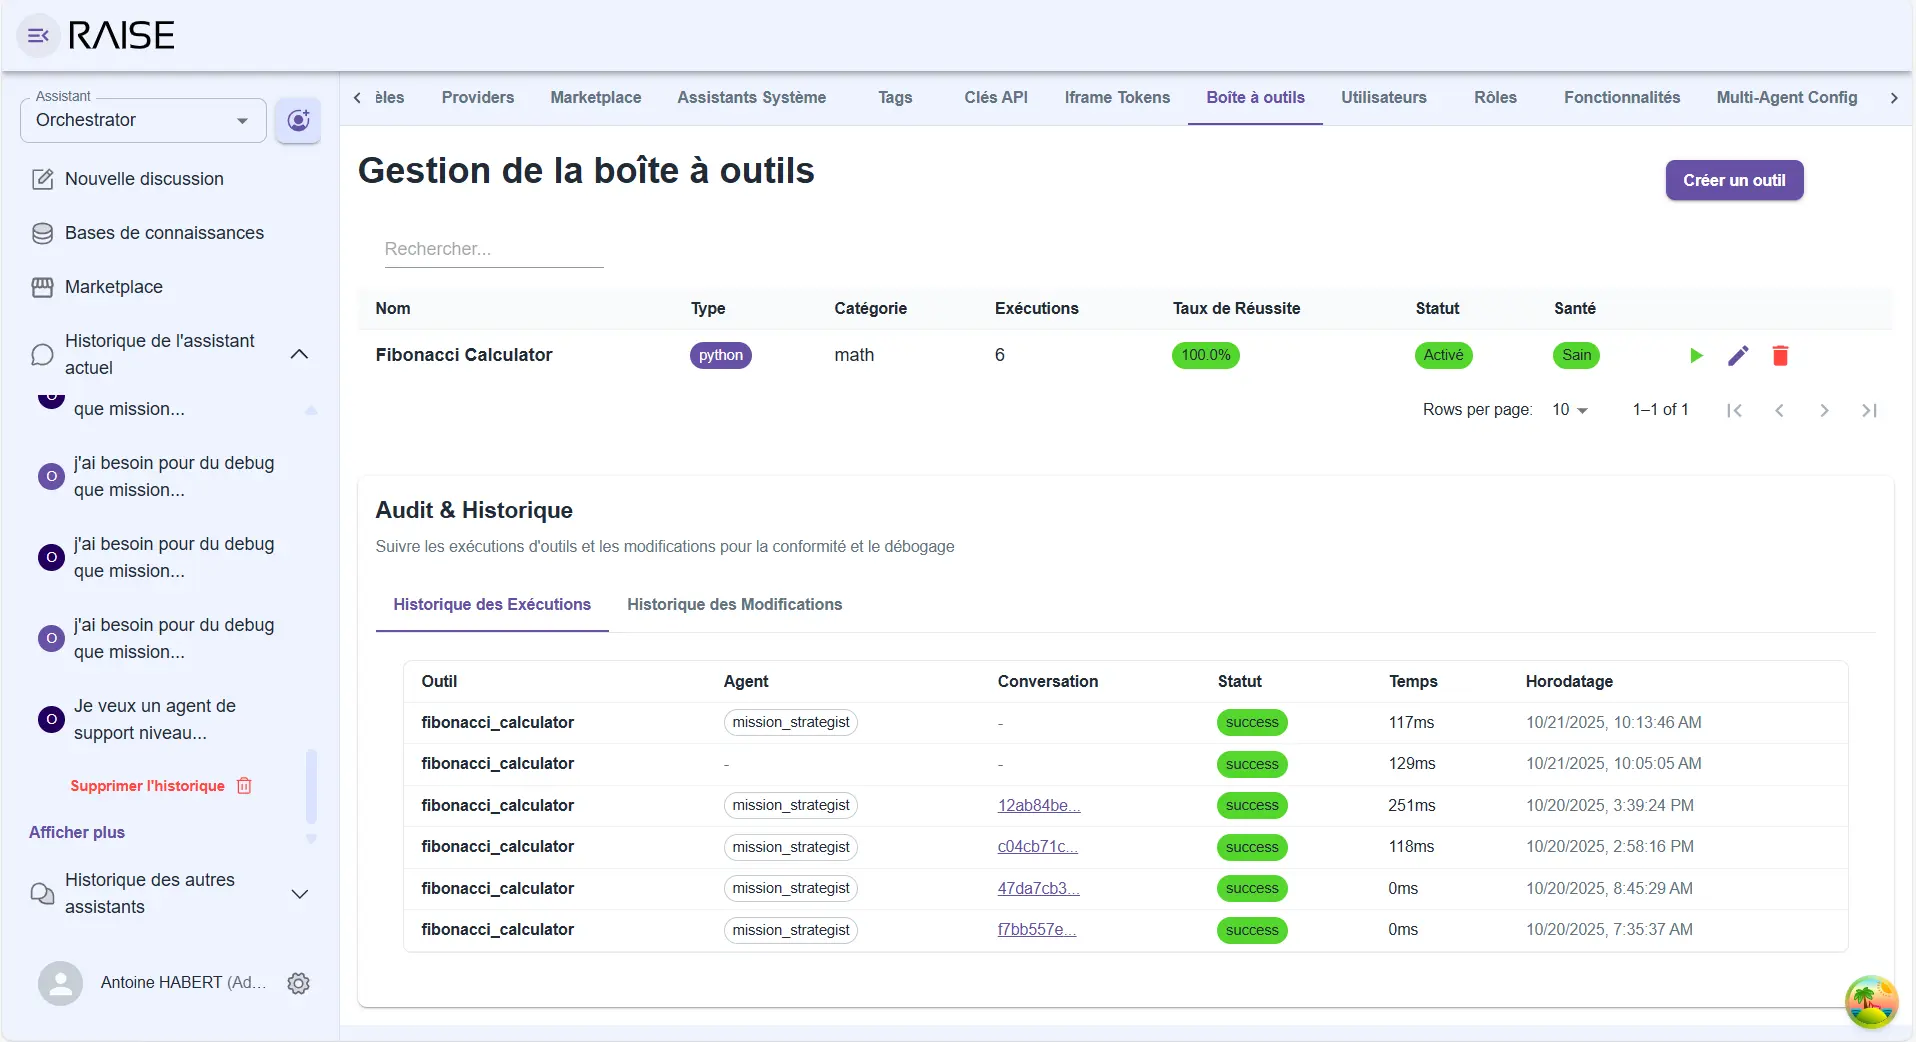Click the palm tree floating icon
Viewport: 1916px width, 1042px height.
click(x=1870, y=1001)
